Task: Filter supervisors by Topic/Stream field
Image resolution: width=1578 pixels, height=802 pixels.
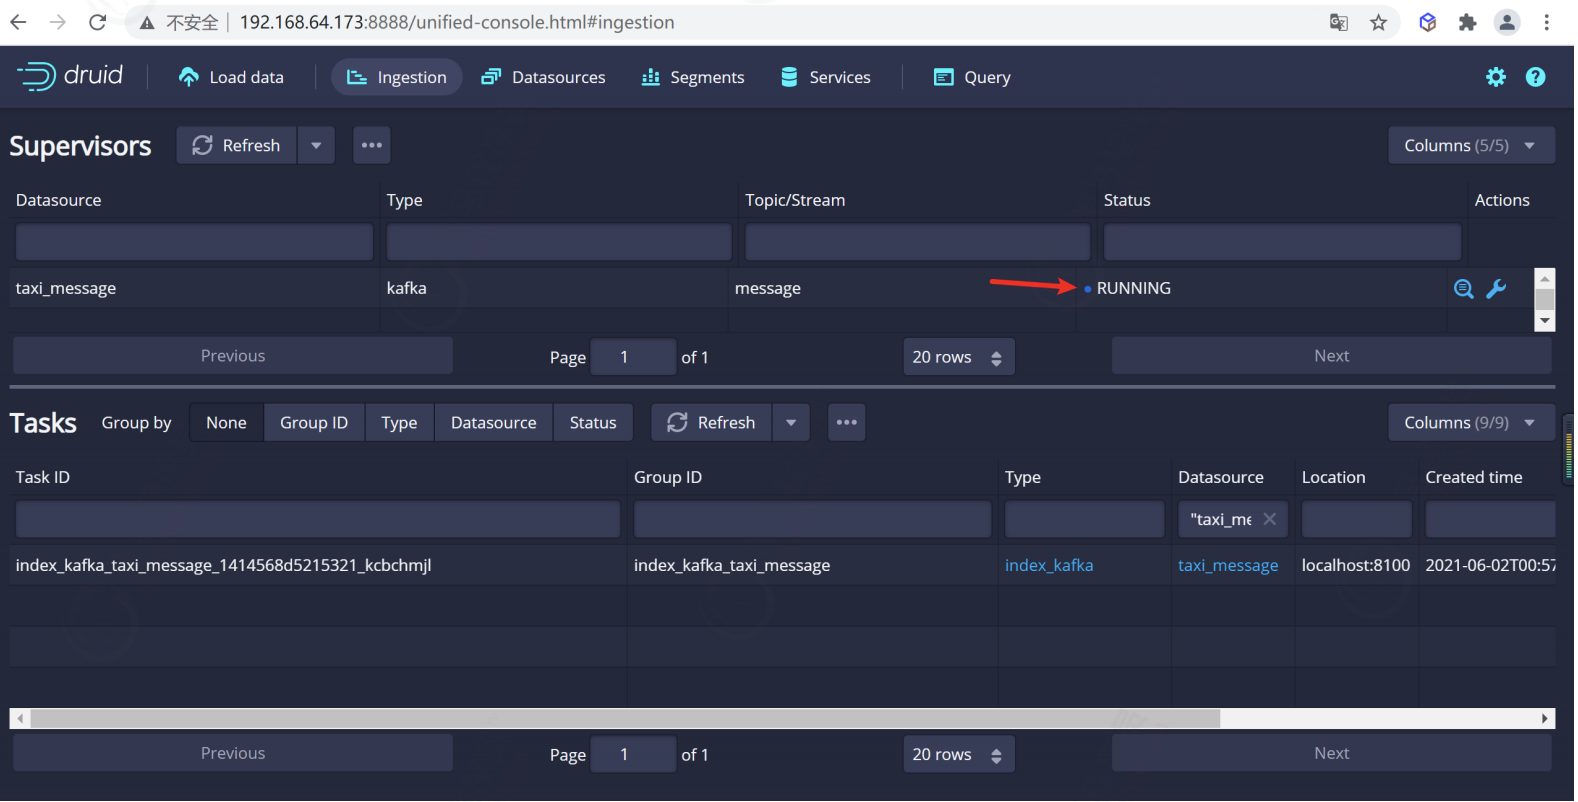Action: coord(918,242)
